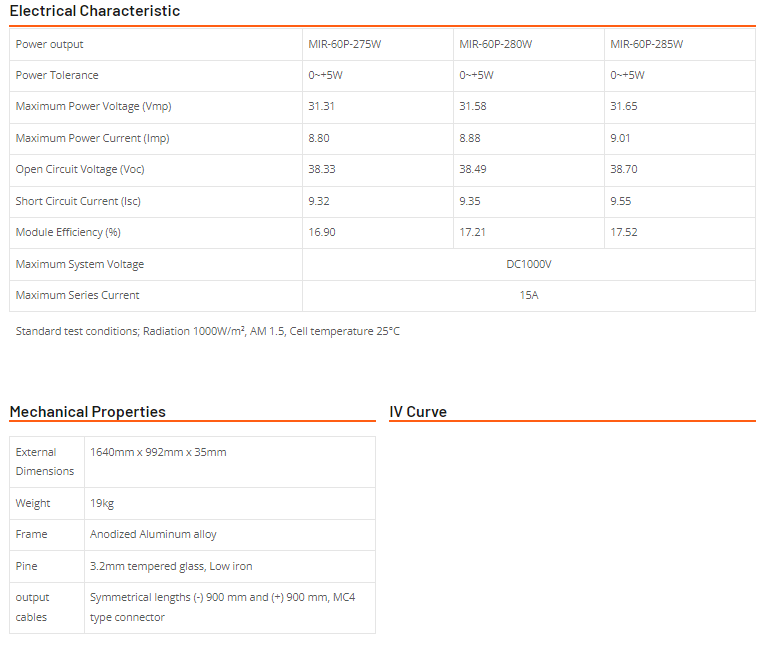This screenshot has width=760, height=653.
Task: Select the 19kg weight value
Action: click(x=102, y=503)
